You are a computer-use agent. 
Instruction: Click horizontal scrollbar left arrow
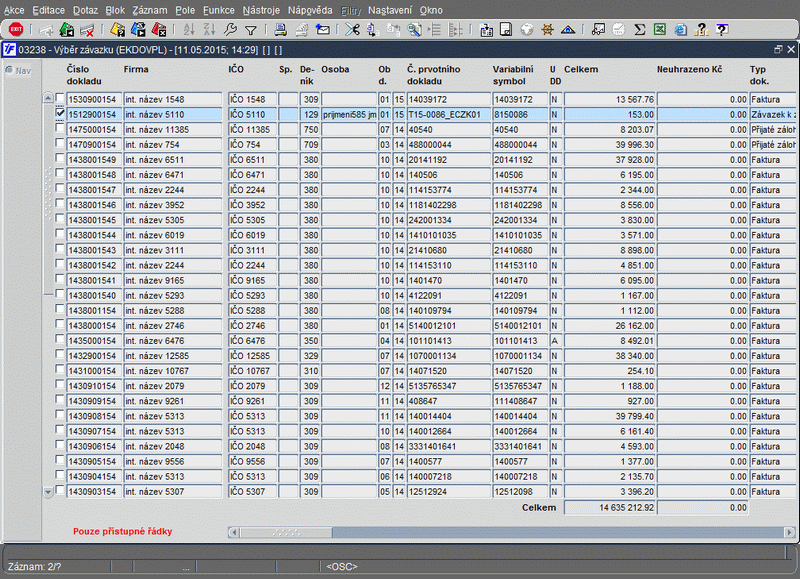[234, 532]
